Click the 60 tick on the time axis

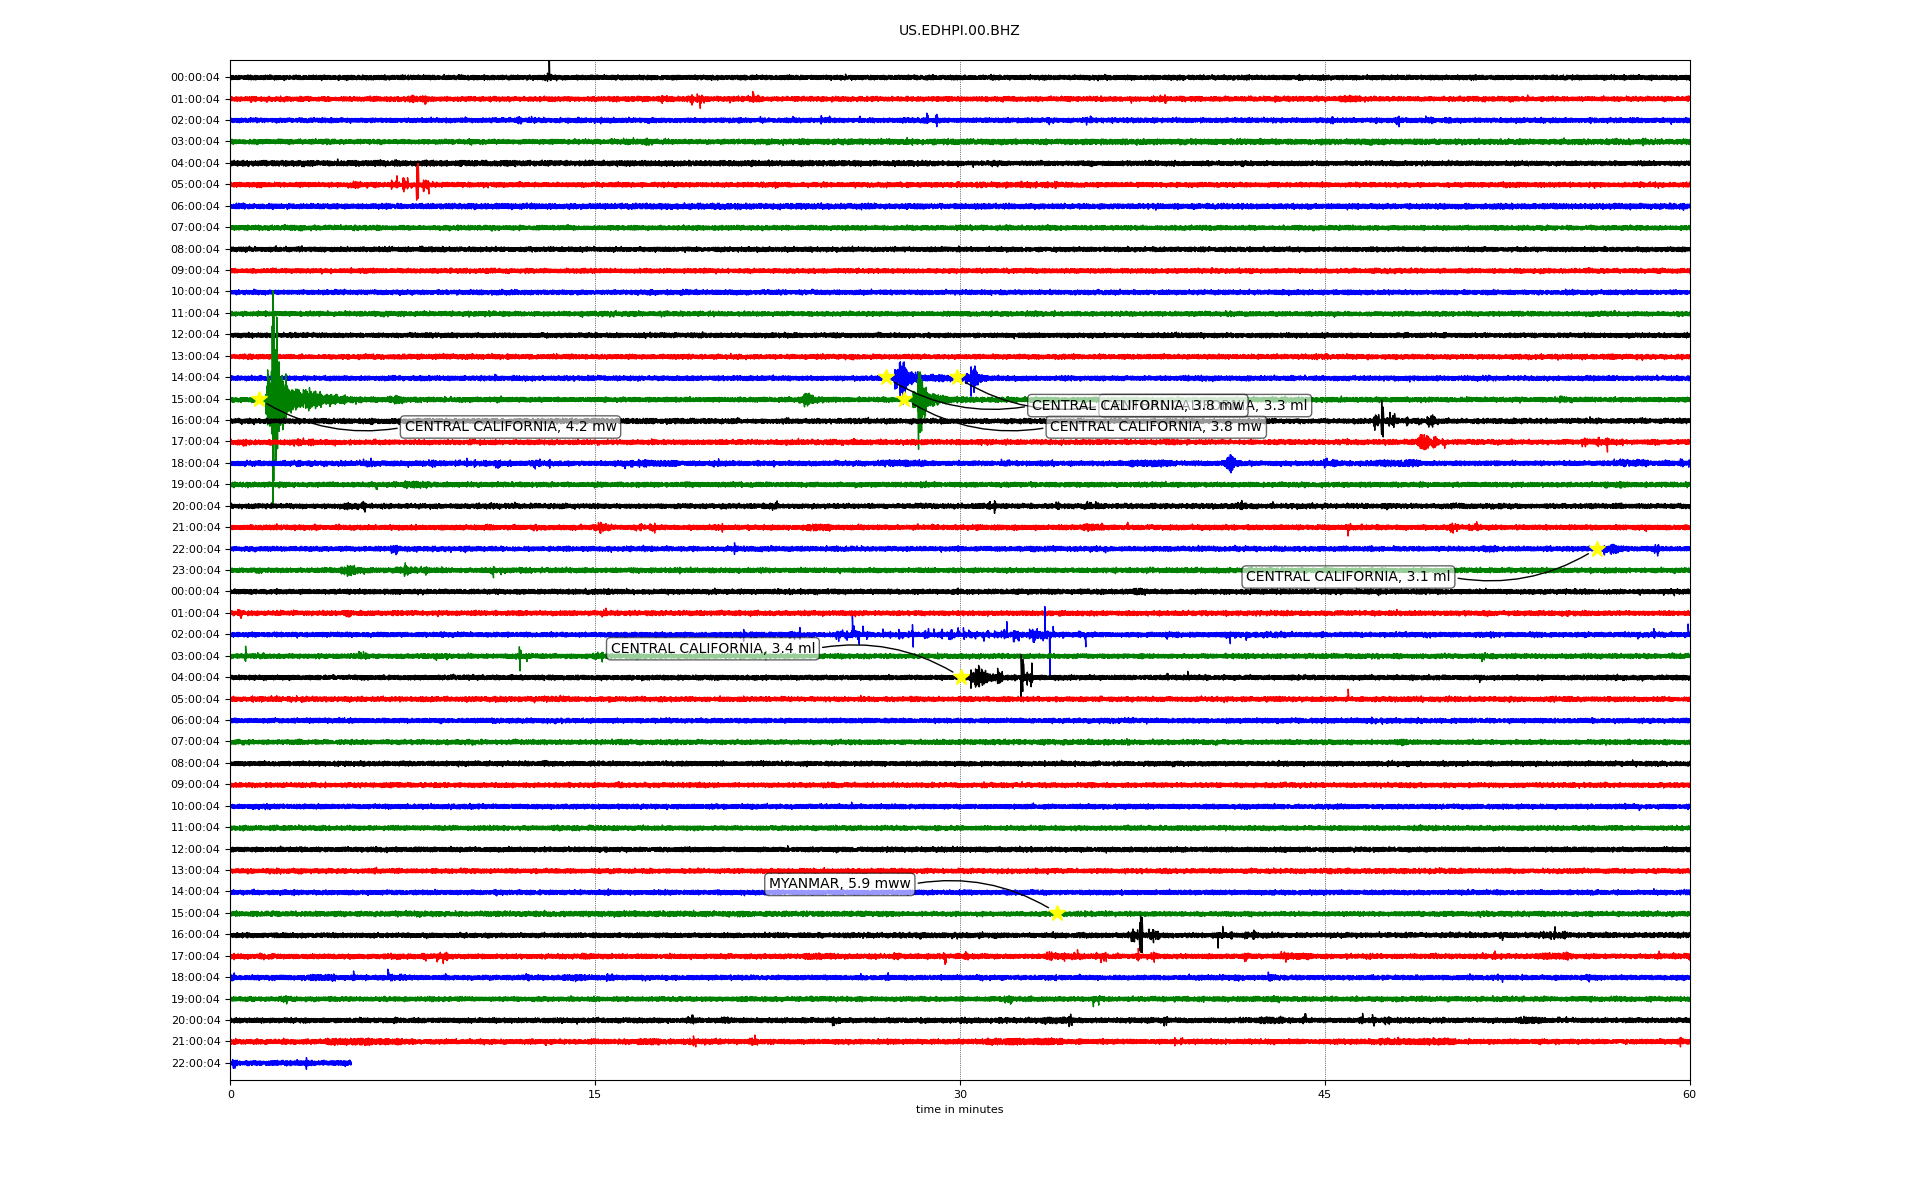coord(1689,1094)
